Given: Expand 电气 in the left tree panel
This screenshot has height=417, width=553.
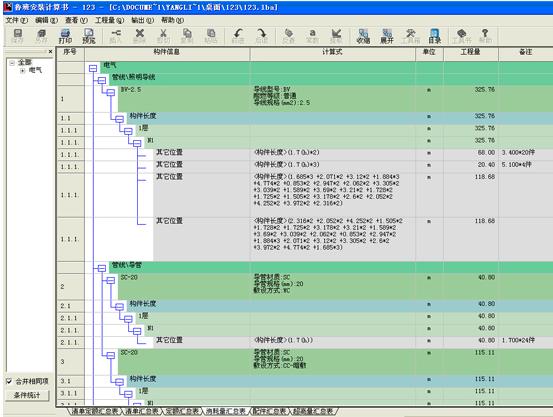Looking at the screenshot, I should [23, 71].
